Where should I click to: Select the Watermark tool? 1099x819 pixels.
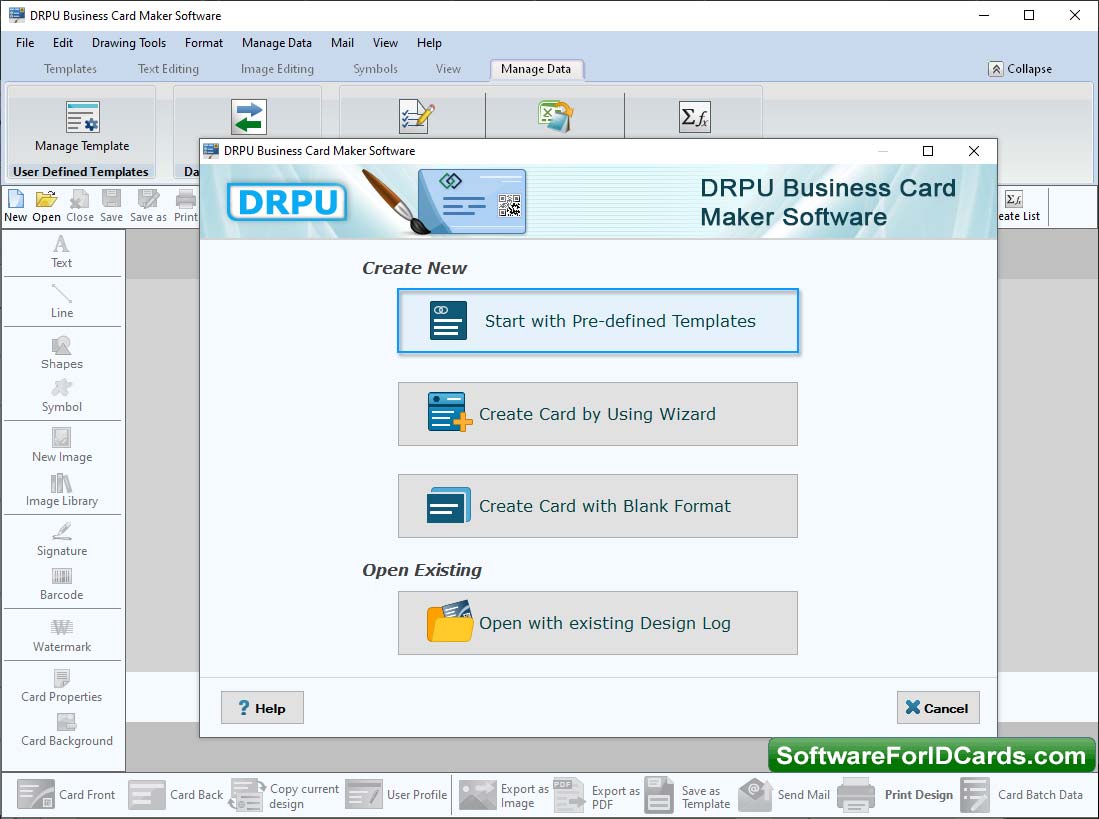click(62, 636)
